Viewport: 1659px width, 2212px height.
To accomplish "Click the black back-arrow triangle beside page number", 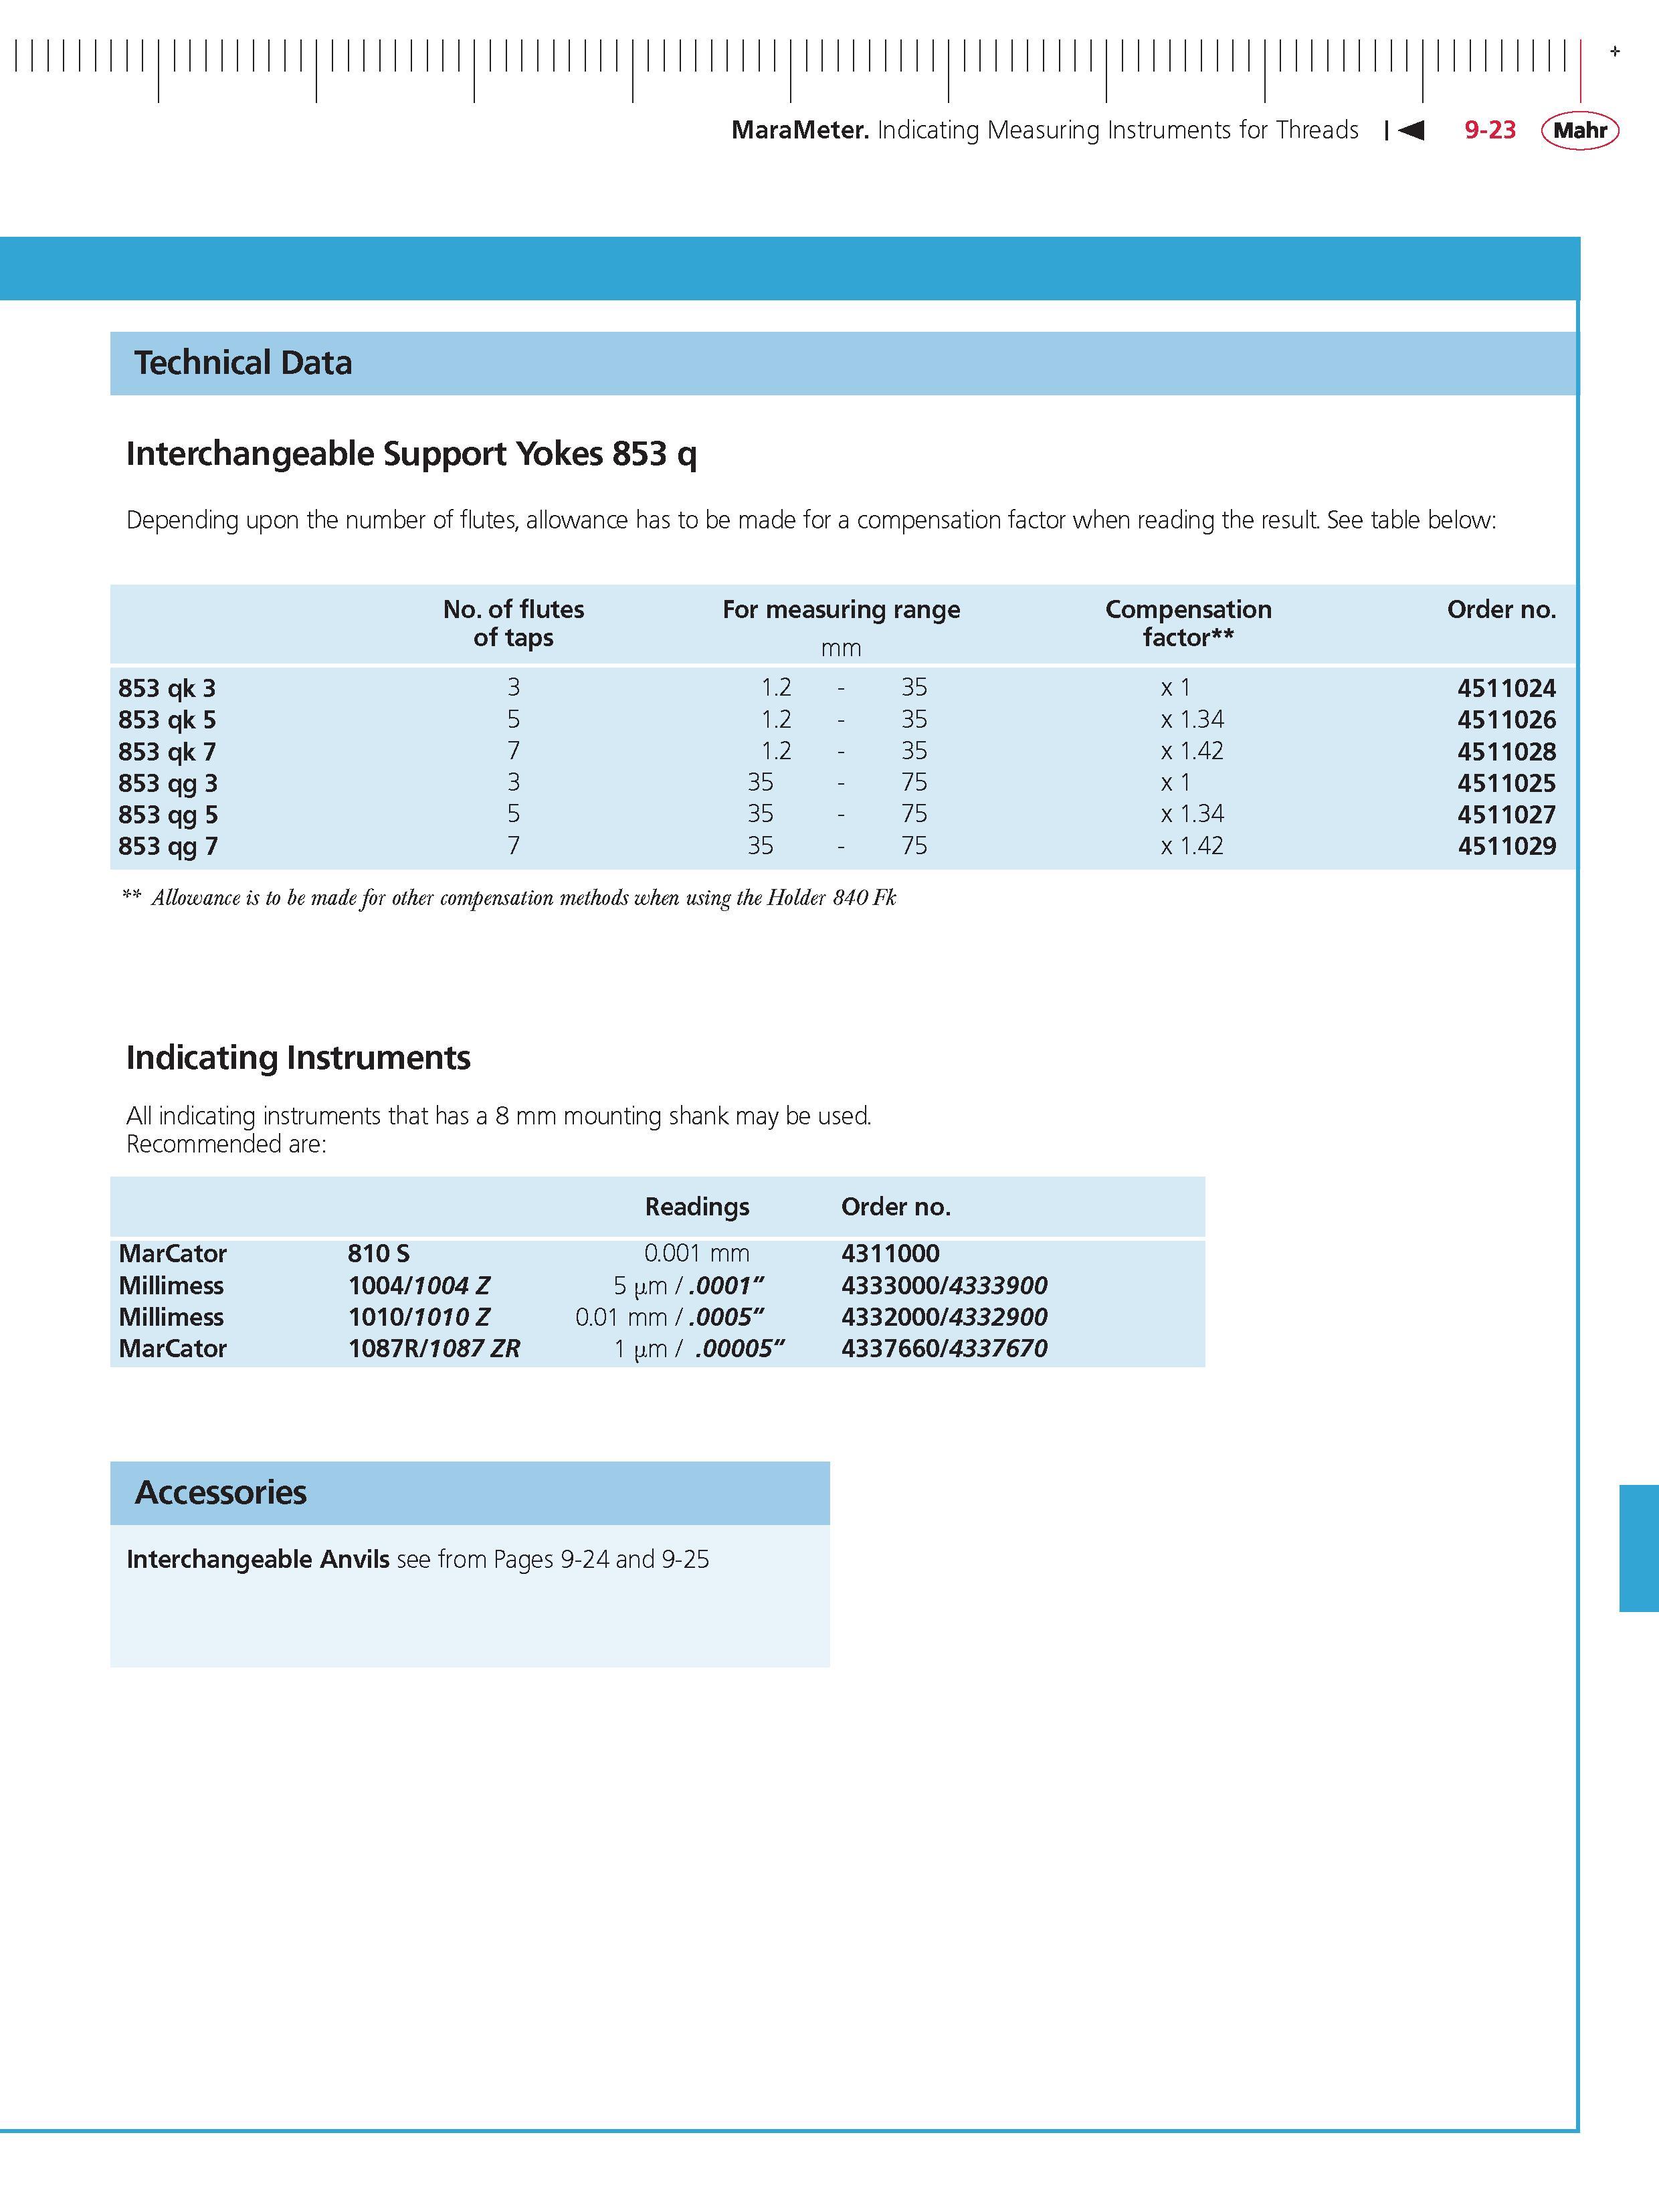I will click(x=1411, y=130).
